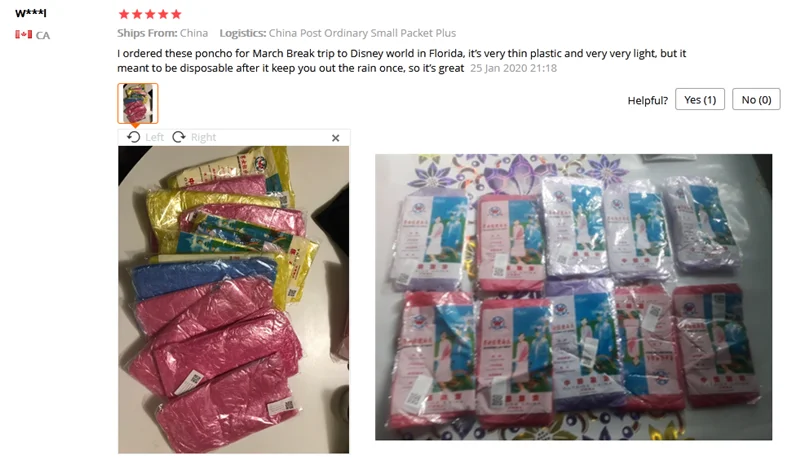The width and height of the screenshot is (800, 464).
Task: Click the 'Right' rotate label
Action: click(204, 137)
